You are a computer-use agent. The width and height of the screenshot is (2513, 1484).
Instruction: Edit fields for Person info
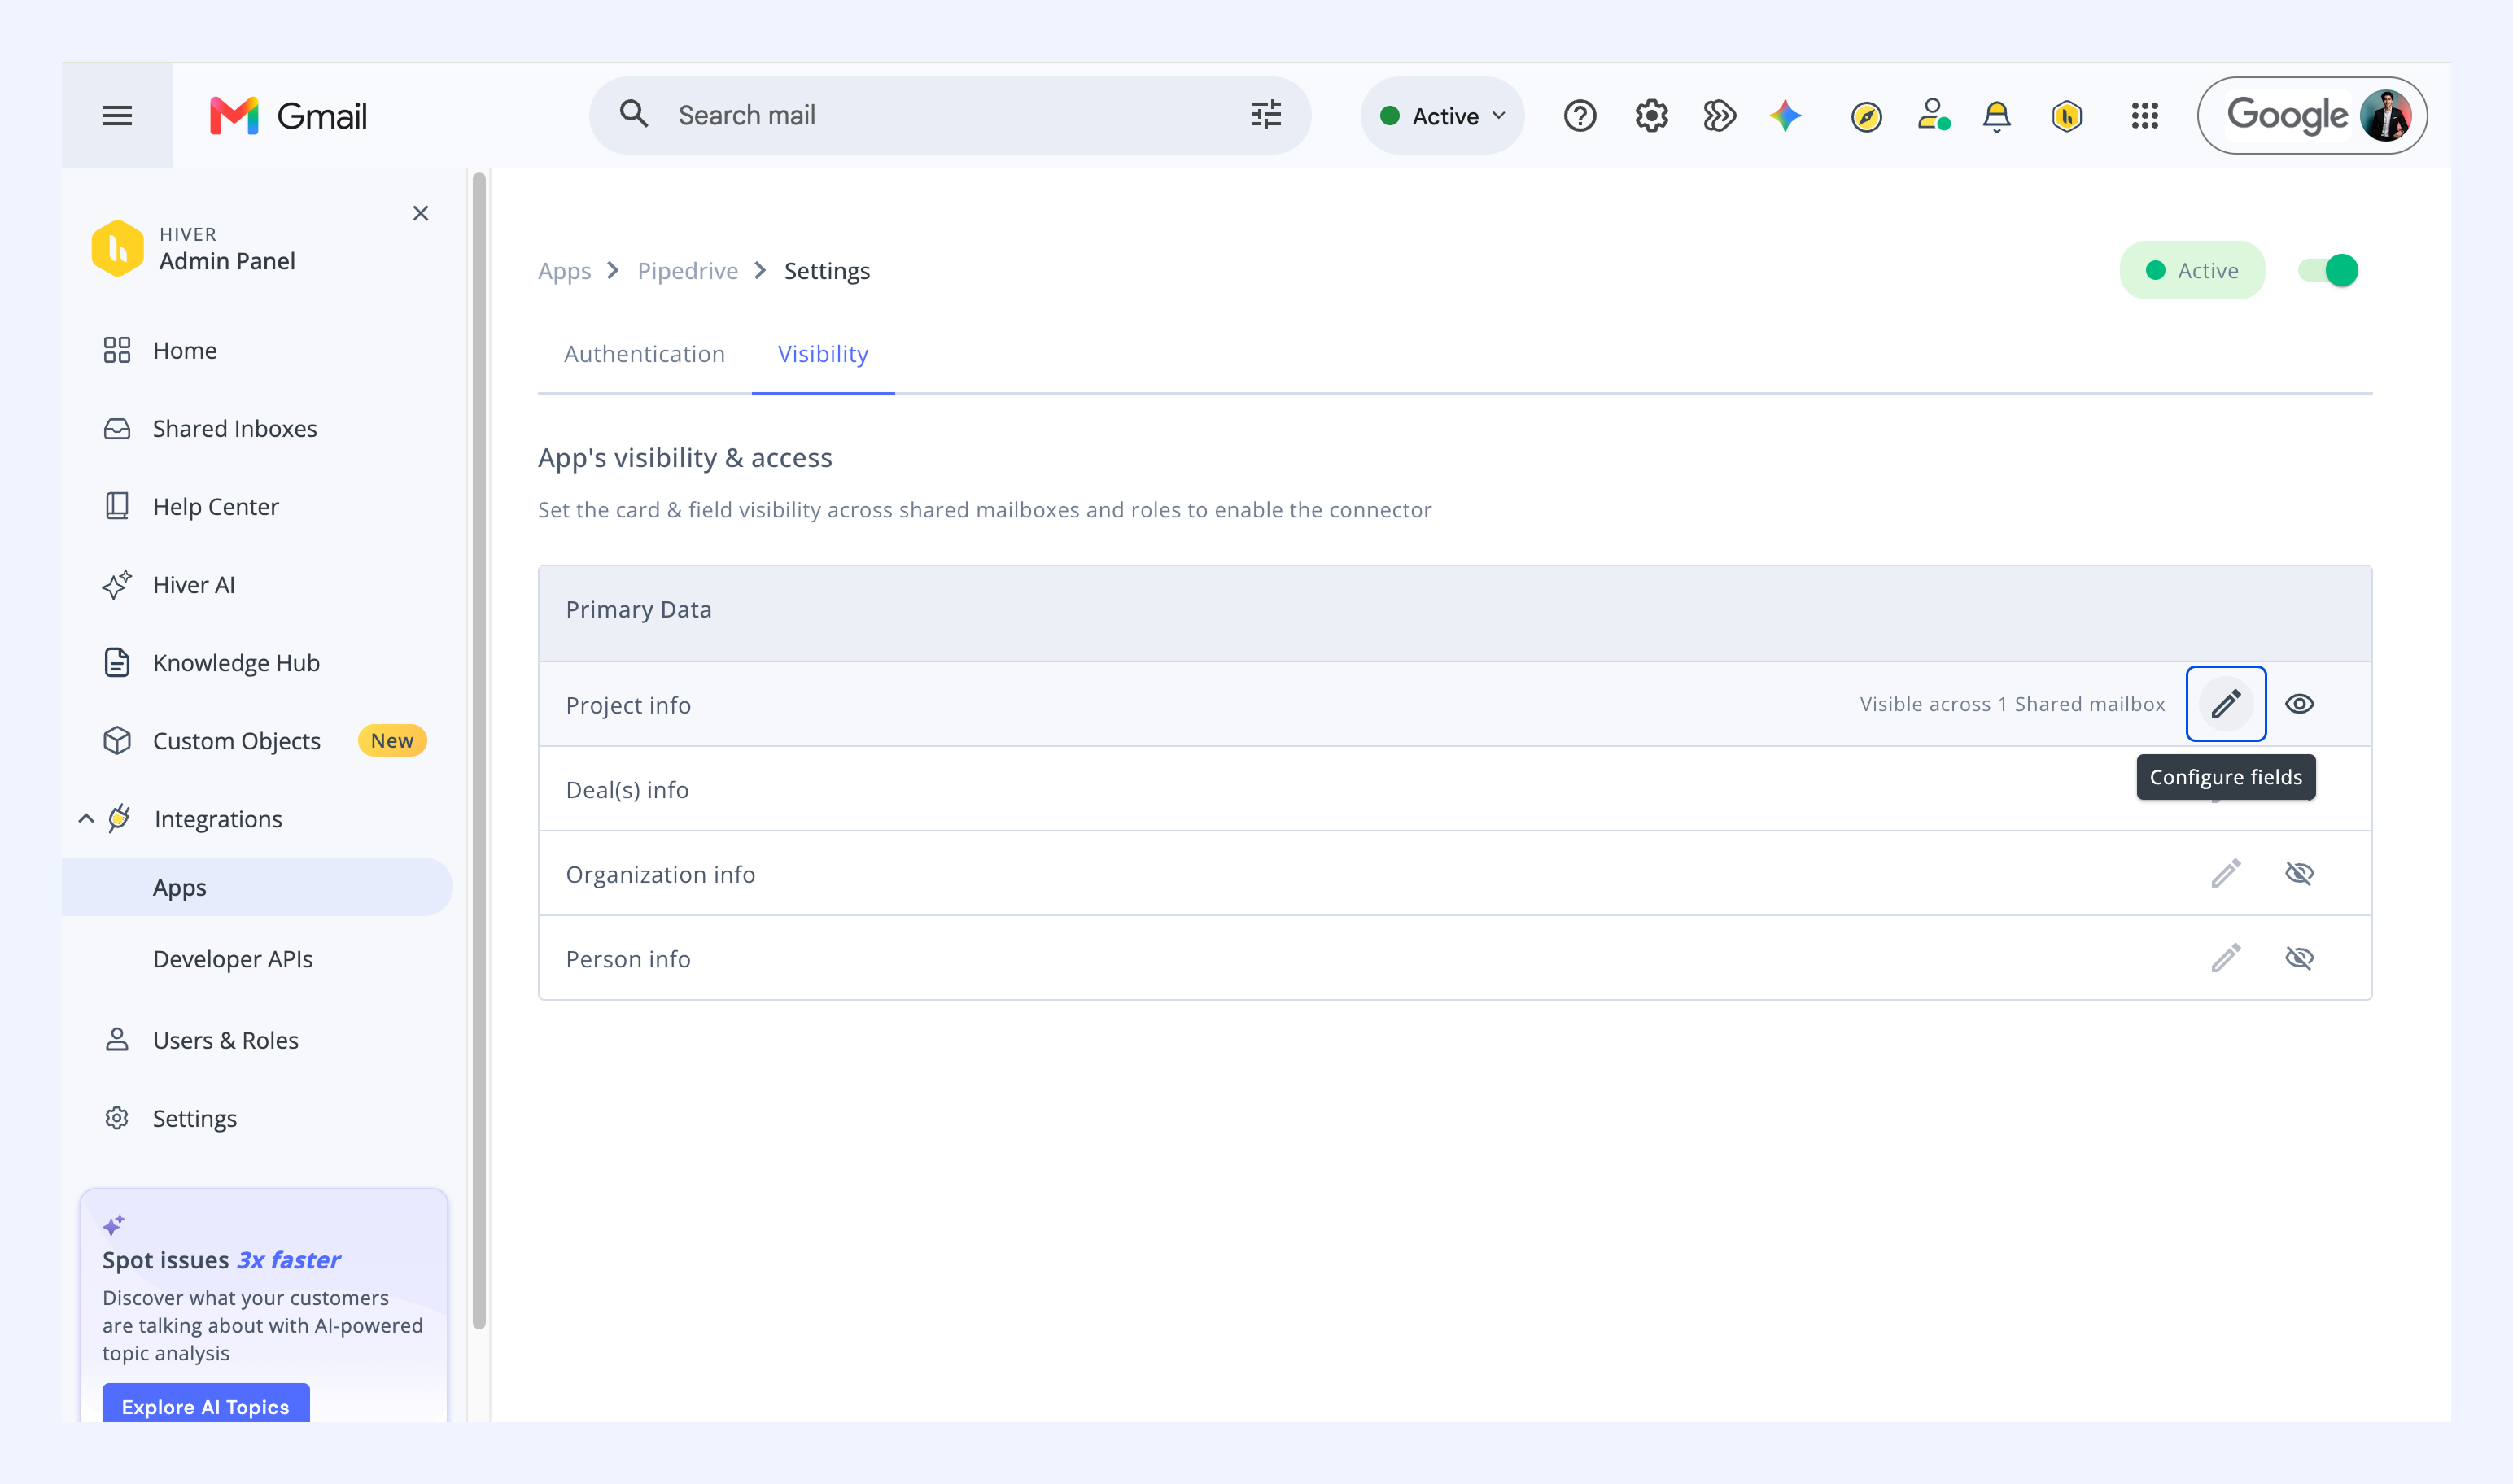pyautogui.click(x=2226, y=958)
